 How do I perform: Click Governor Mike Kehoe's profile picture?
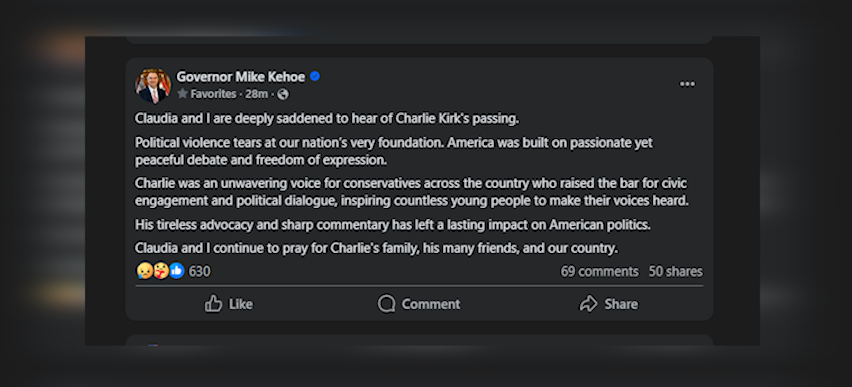(153, 86)
